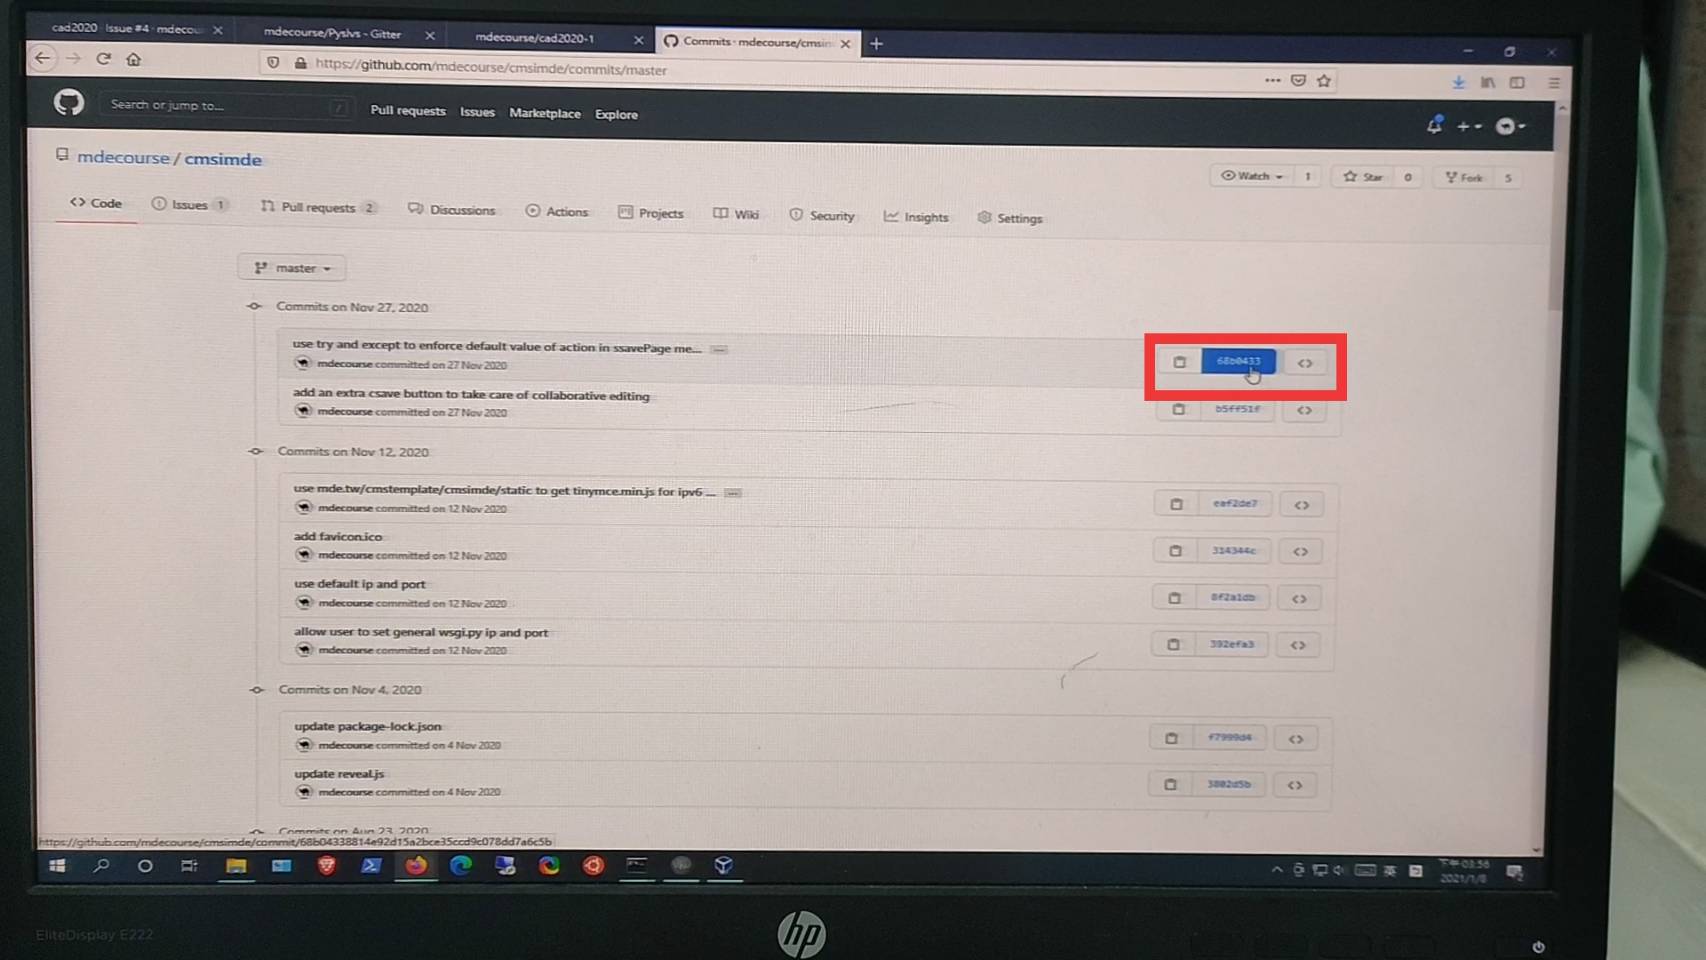The image size is (1706, 960).
Task: Open the Discussions tab
Action: pos(452,210)
